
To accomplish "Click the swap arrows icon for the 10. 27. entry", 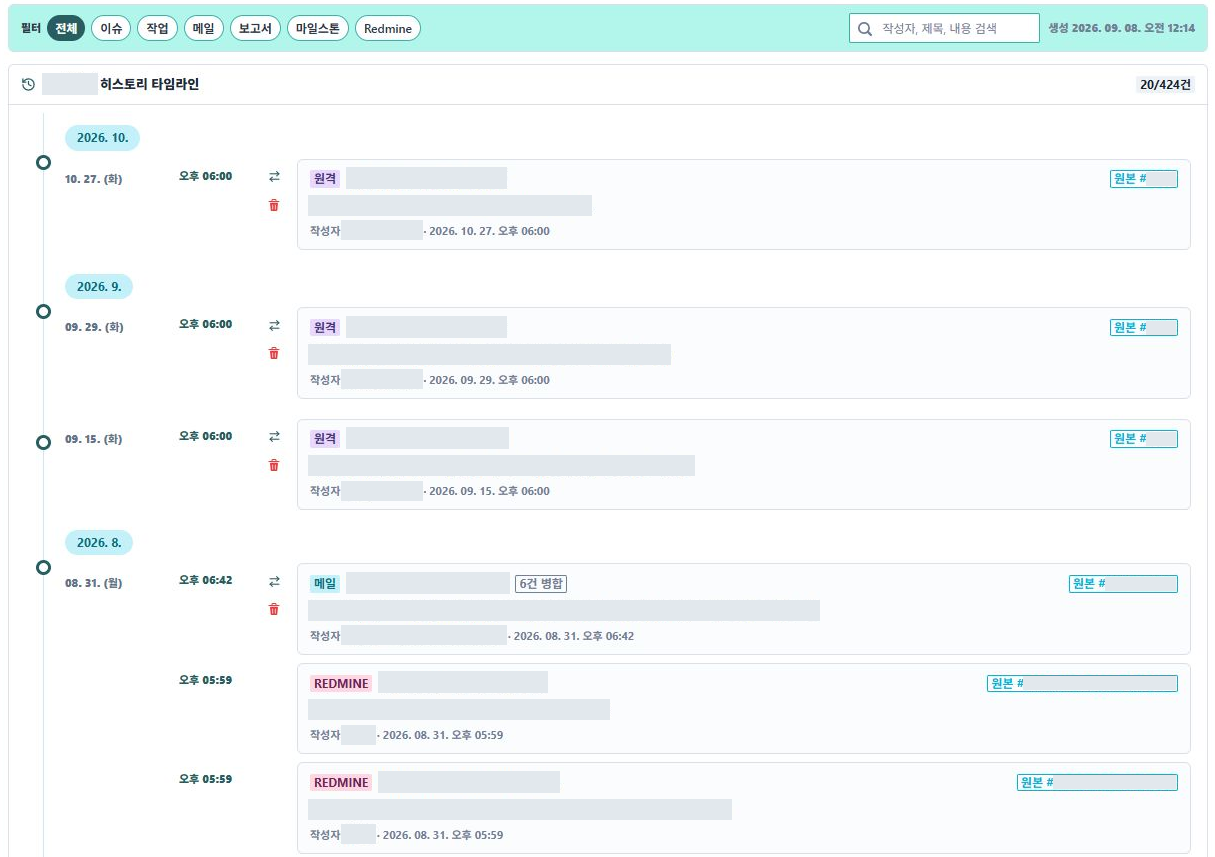I will pyautogui.click(x=274, y=177).
